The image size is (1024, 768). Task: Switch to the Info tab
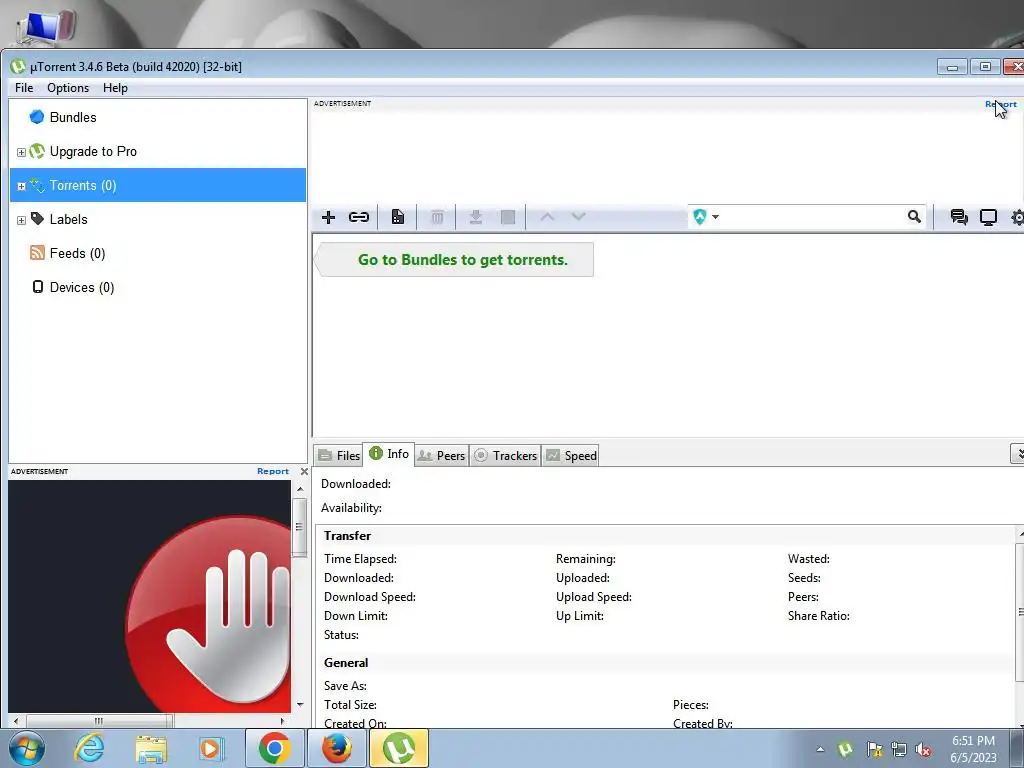[x=389, y=454]
